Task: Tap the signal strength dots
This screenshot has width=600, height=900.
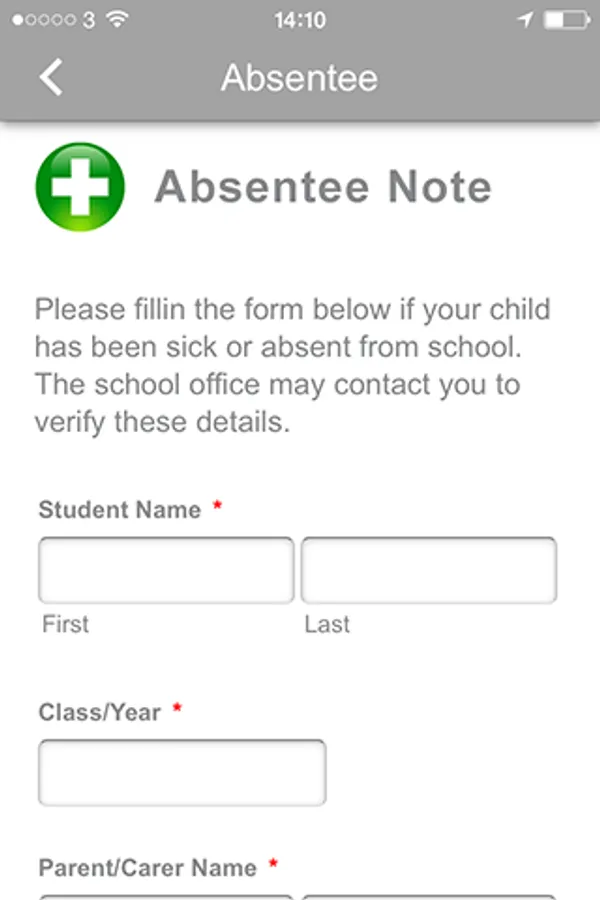Action: click(45, 19)
